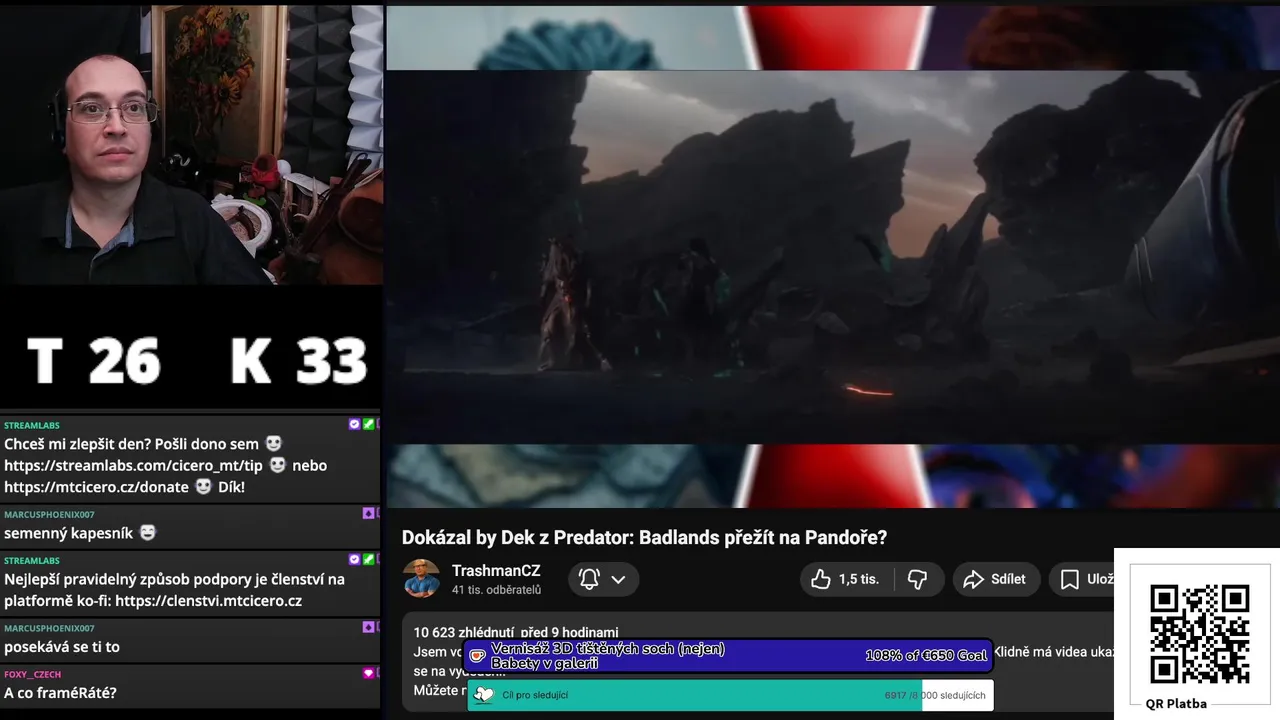Image resolution: width=1280 pixels, height=720 pixels.
Task: Click the heart-hand icon on the follower goal
Action: [x=484, y=695]
